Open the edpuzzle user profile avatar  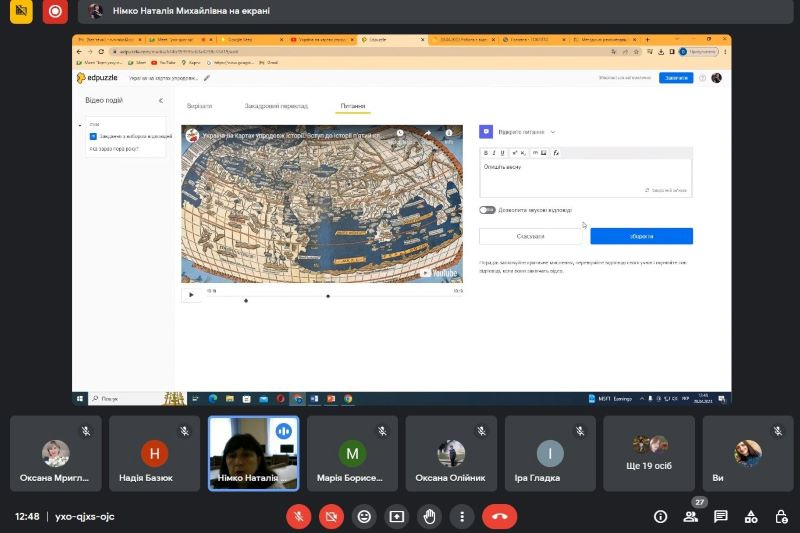tap(717, 78)
